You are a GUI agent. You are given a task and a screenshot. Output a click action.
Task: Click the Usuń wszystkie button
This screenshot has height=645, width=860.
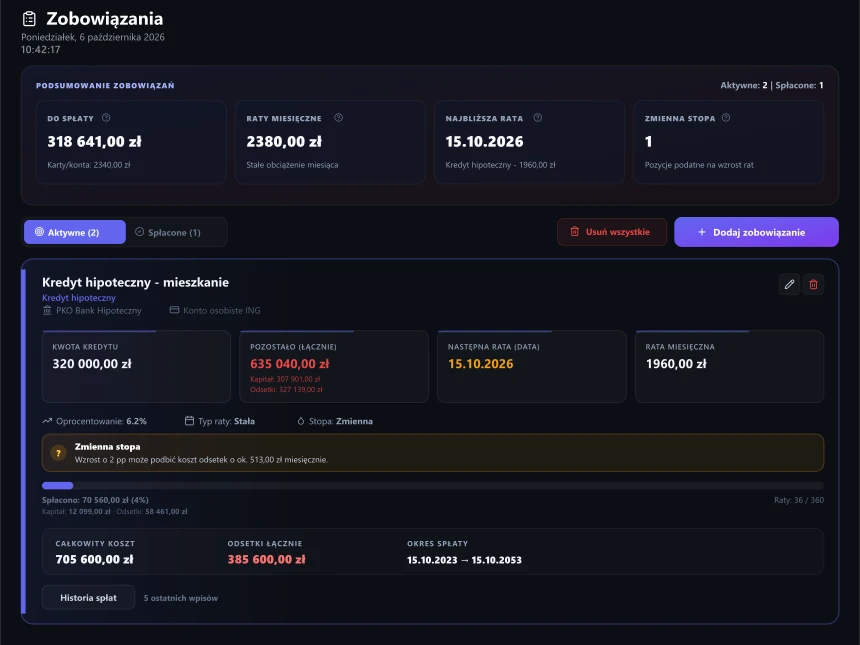(x=612, y=232)
